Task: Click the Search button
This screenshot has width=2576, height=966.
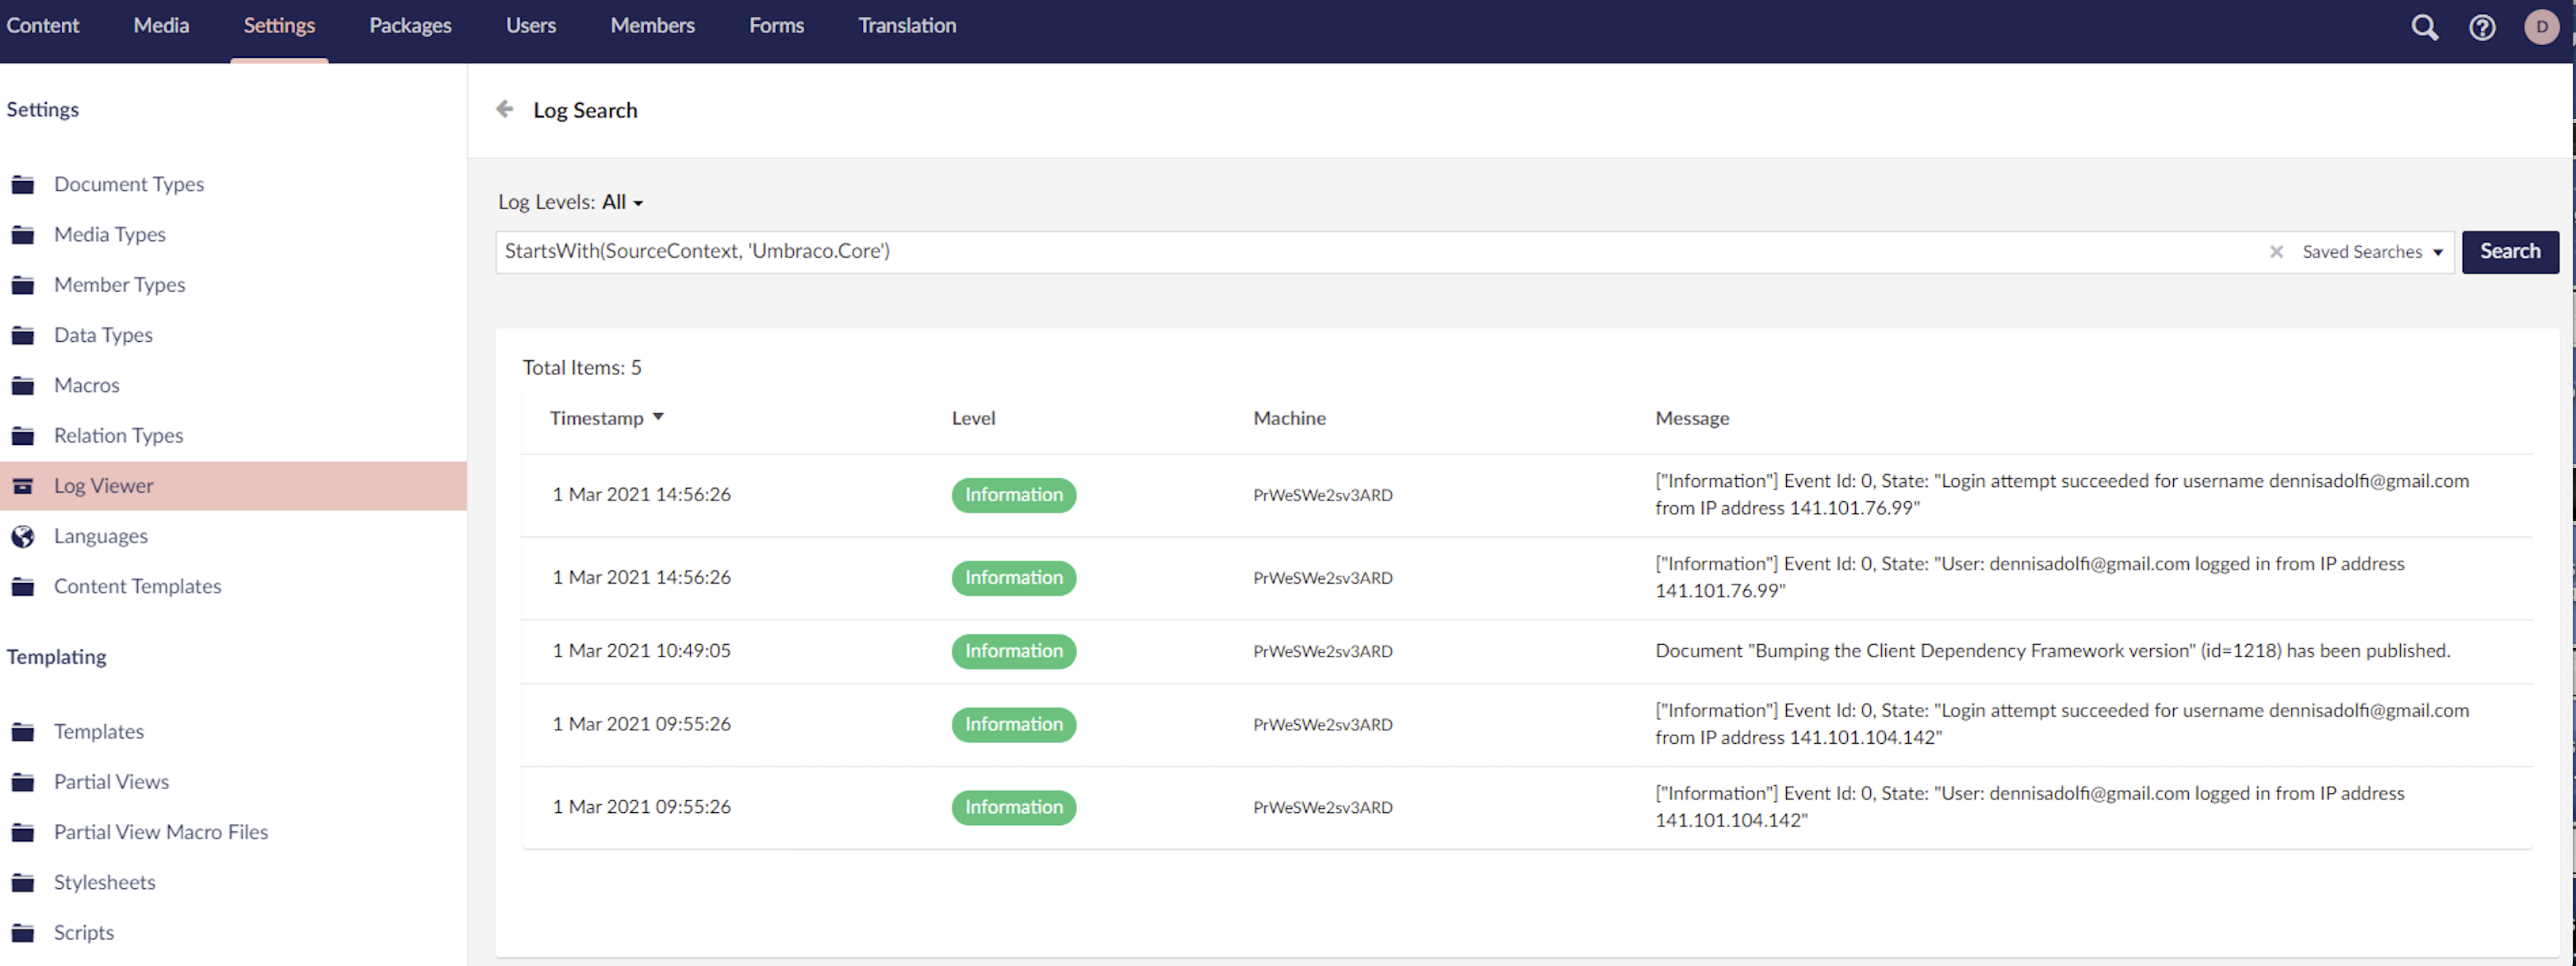Action: 2509,252
